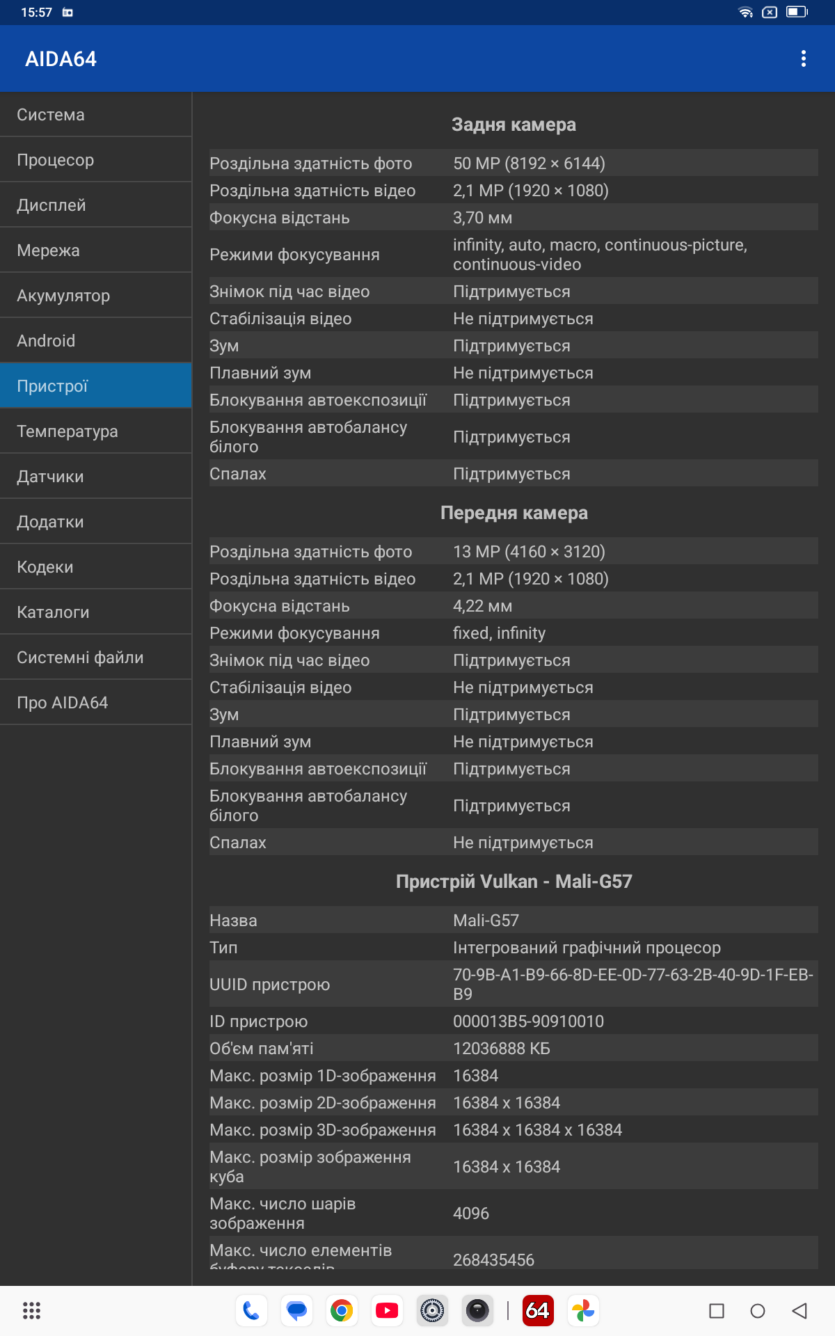Open YouTube from the taskbar
Viewport: 835px width, 1336px height.
[x=387, y=1310]
